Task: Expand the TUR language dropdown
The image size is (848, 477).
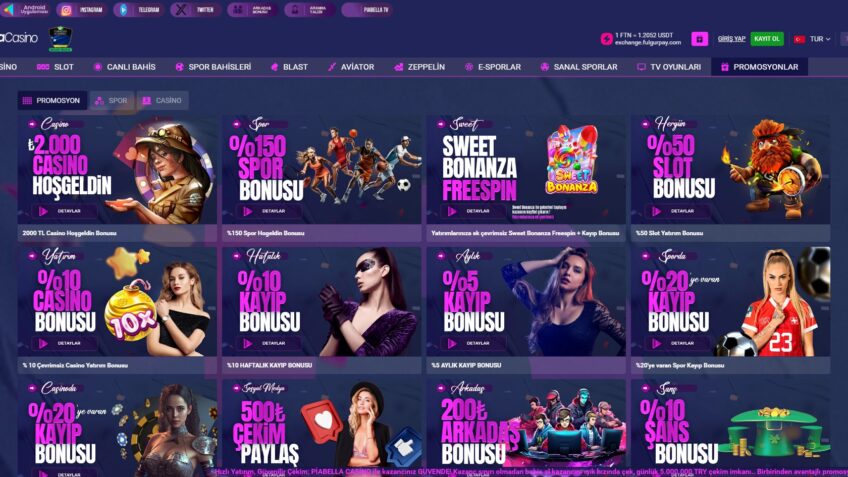Action: pyautogui.click(x=820, y=39)
